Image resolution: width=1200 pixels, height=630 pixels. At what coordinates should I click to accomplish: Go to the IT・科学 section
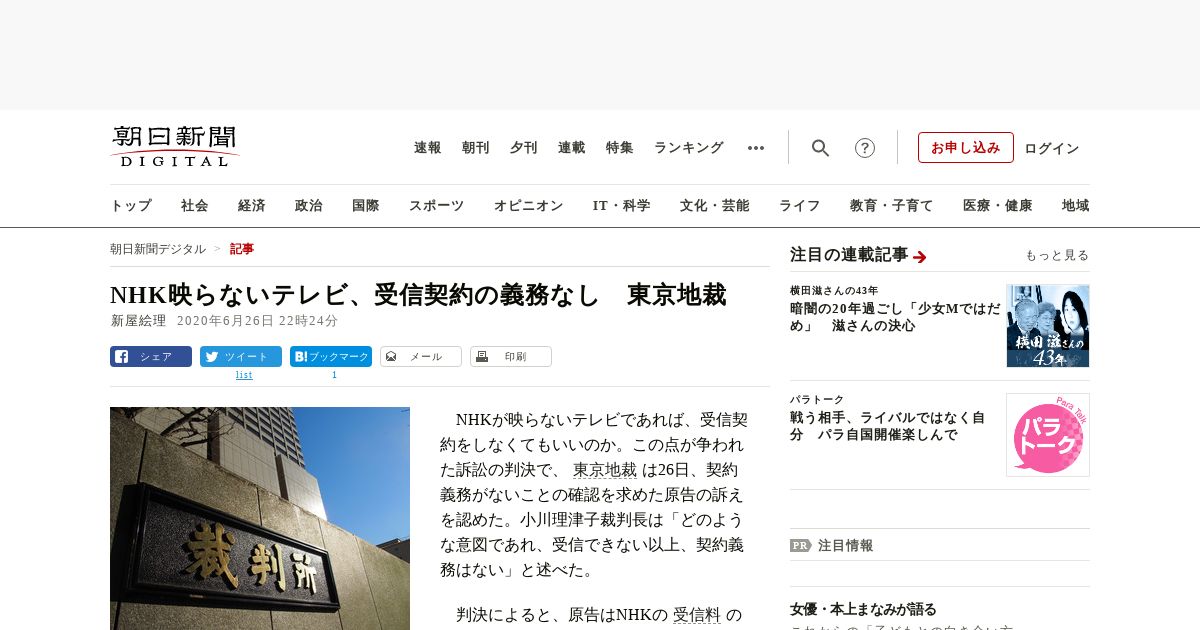pos(622,206)
